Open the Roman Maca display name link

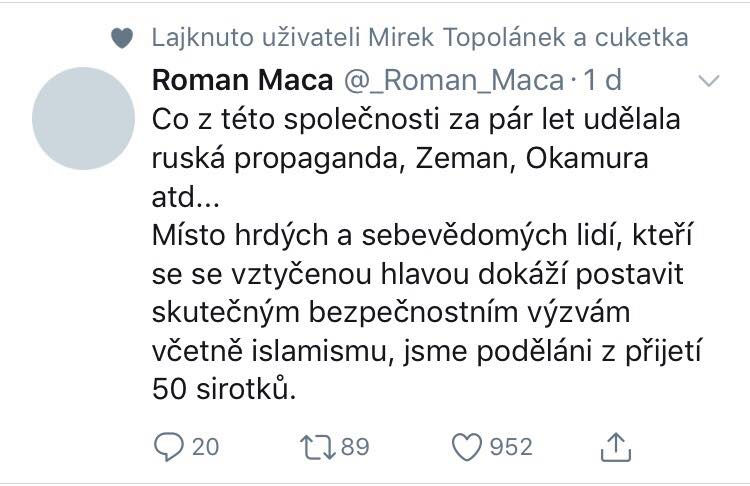[243, 79]
